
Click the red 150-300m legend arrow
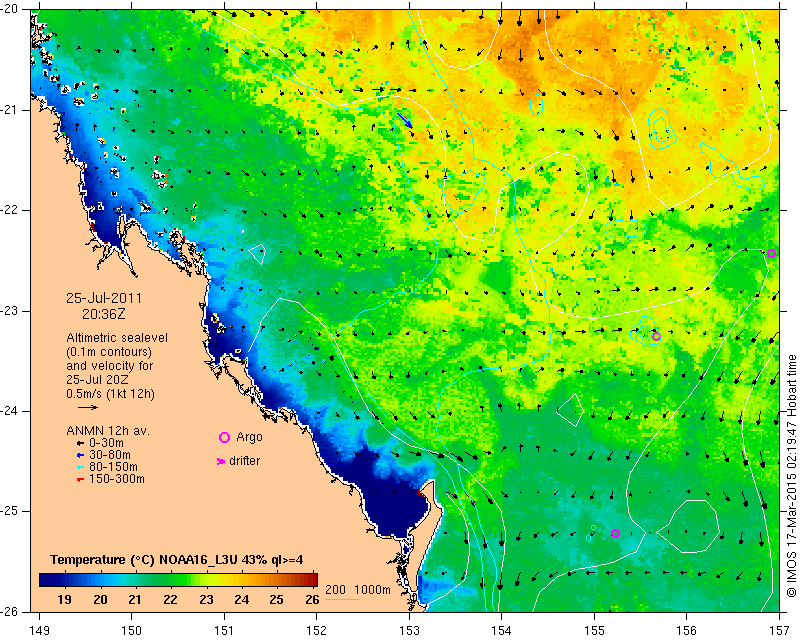pos(80,480)
